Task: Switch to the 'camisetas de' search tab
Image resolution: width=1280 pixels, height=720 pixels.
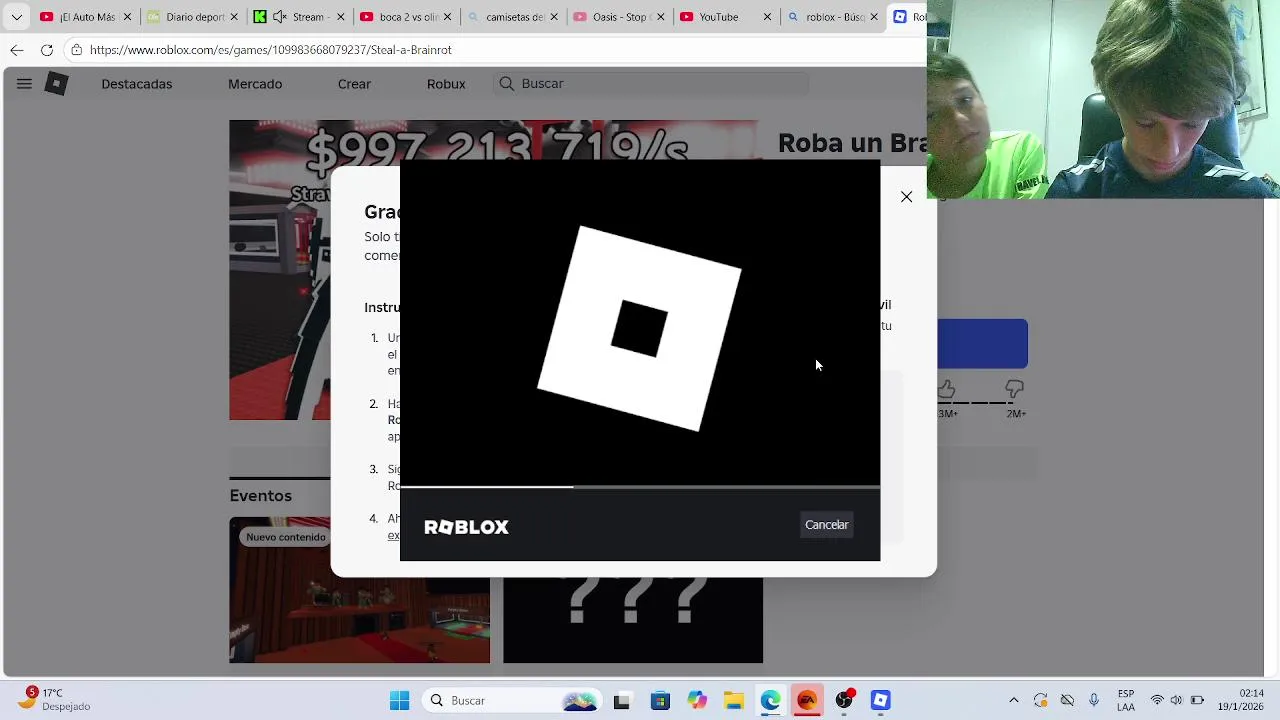Action: 514,17
